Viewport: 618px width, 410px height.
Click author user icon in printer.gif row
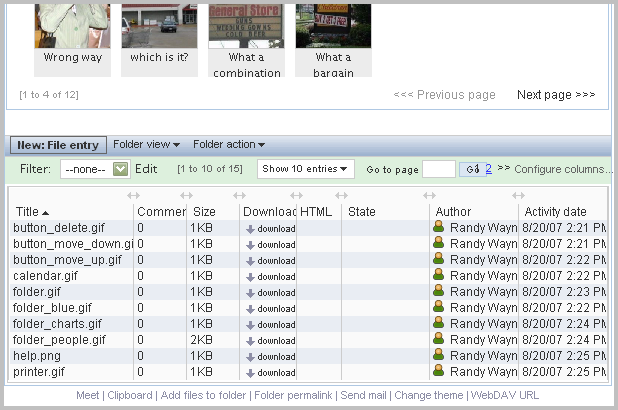[438, 370]
